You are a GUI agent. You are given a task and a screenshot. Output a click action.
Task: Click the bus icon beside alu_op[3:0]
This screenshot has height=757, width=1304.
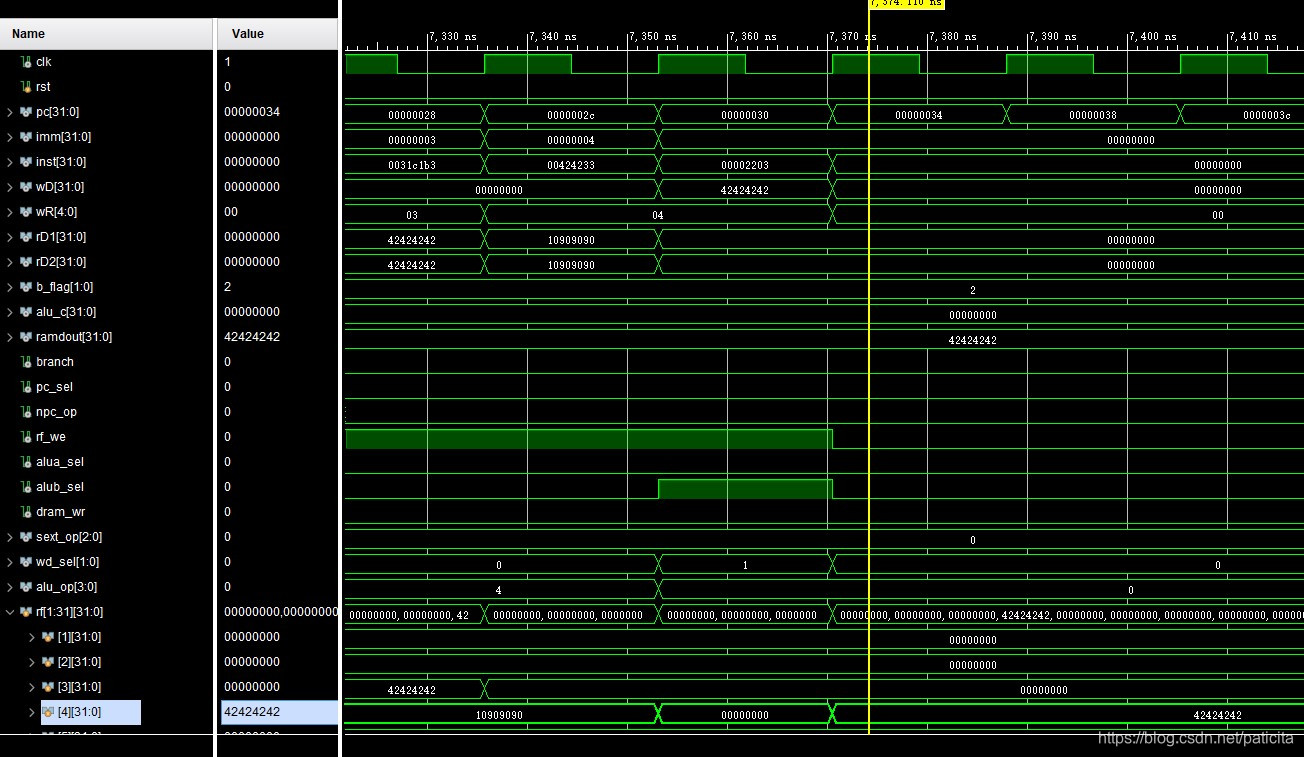point(26,587)
